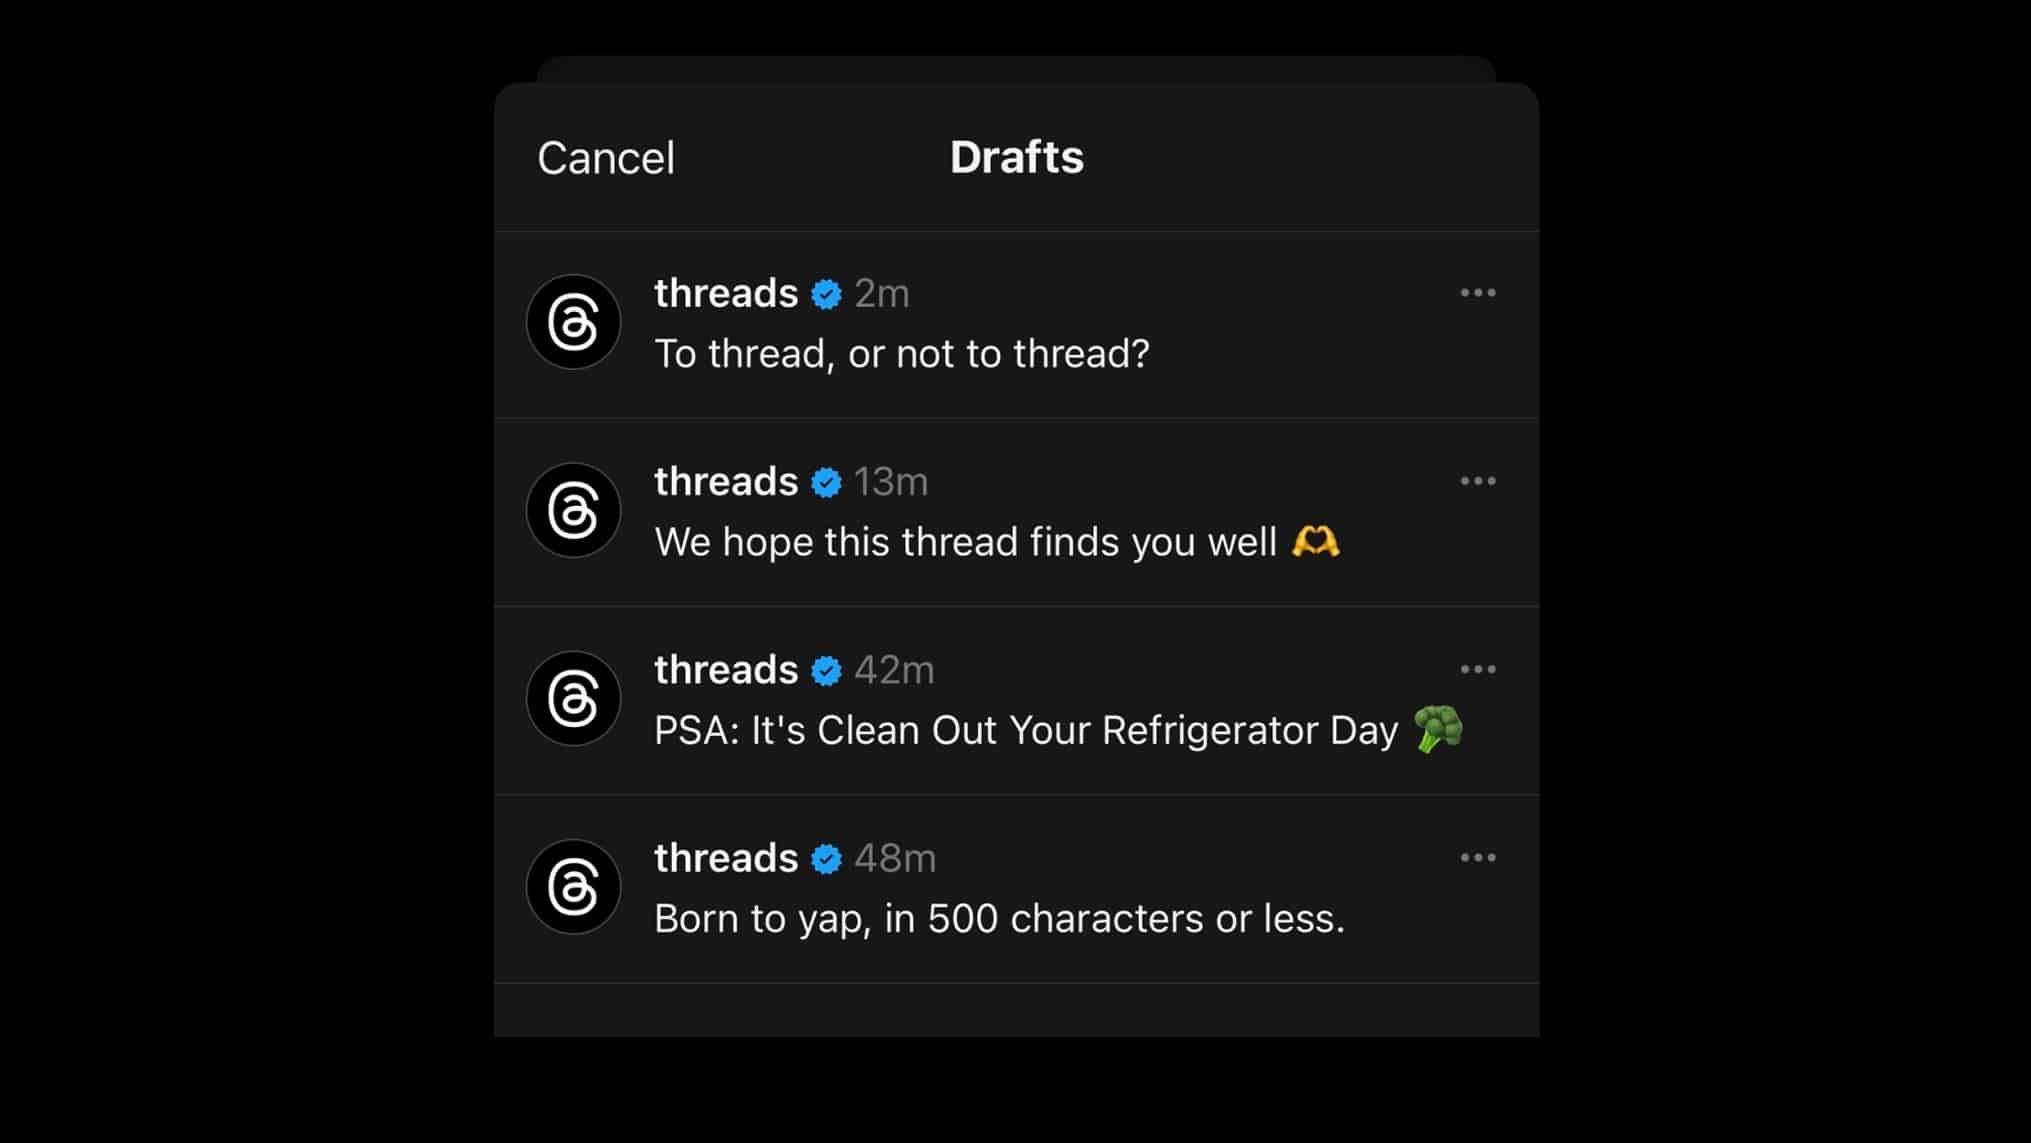Click the Cancel button
The image size is (2031, 1143).
pyautogui.click(x=605, y=157)
